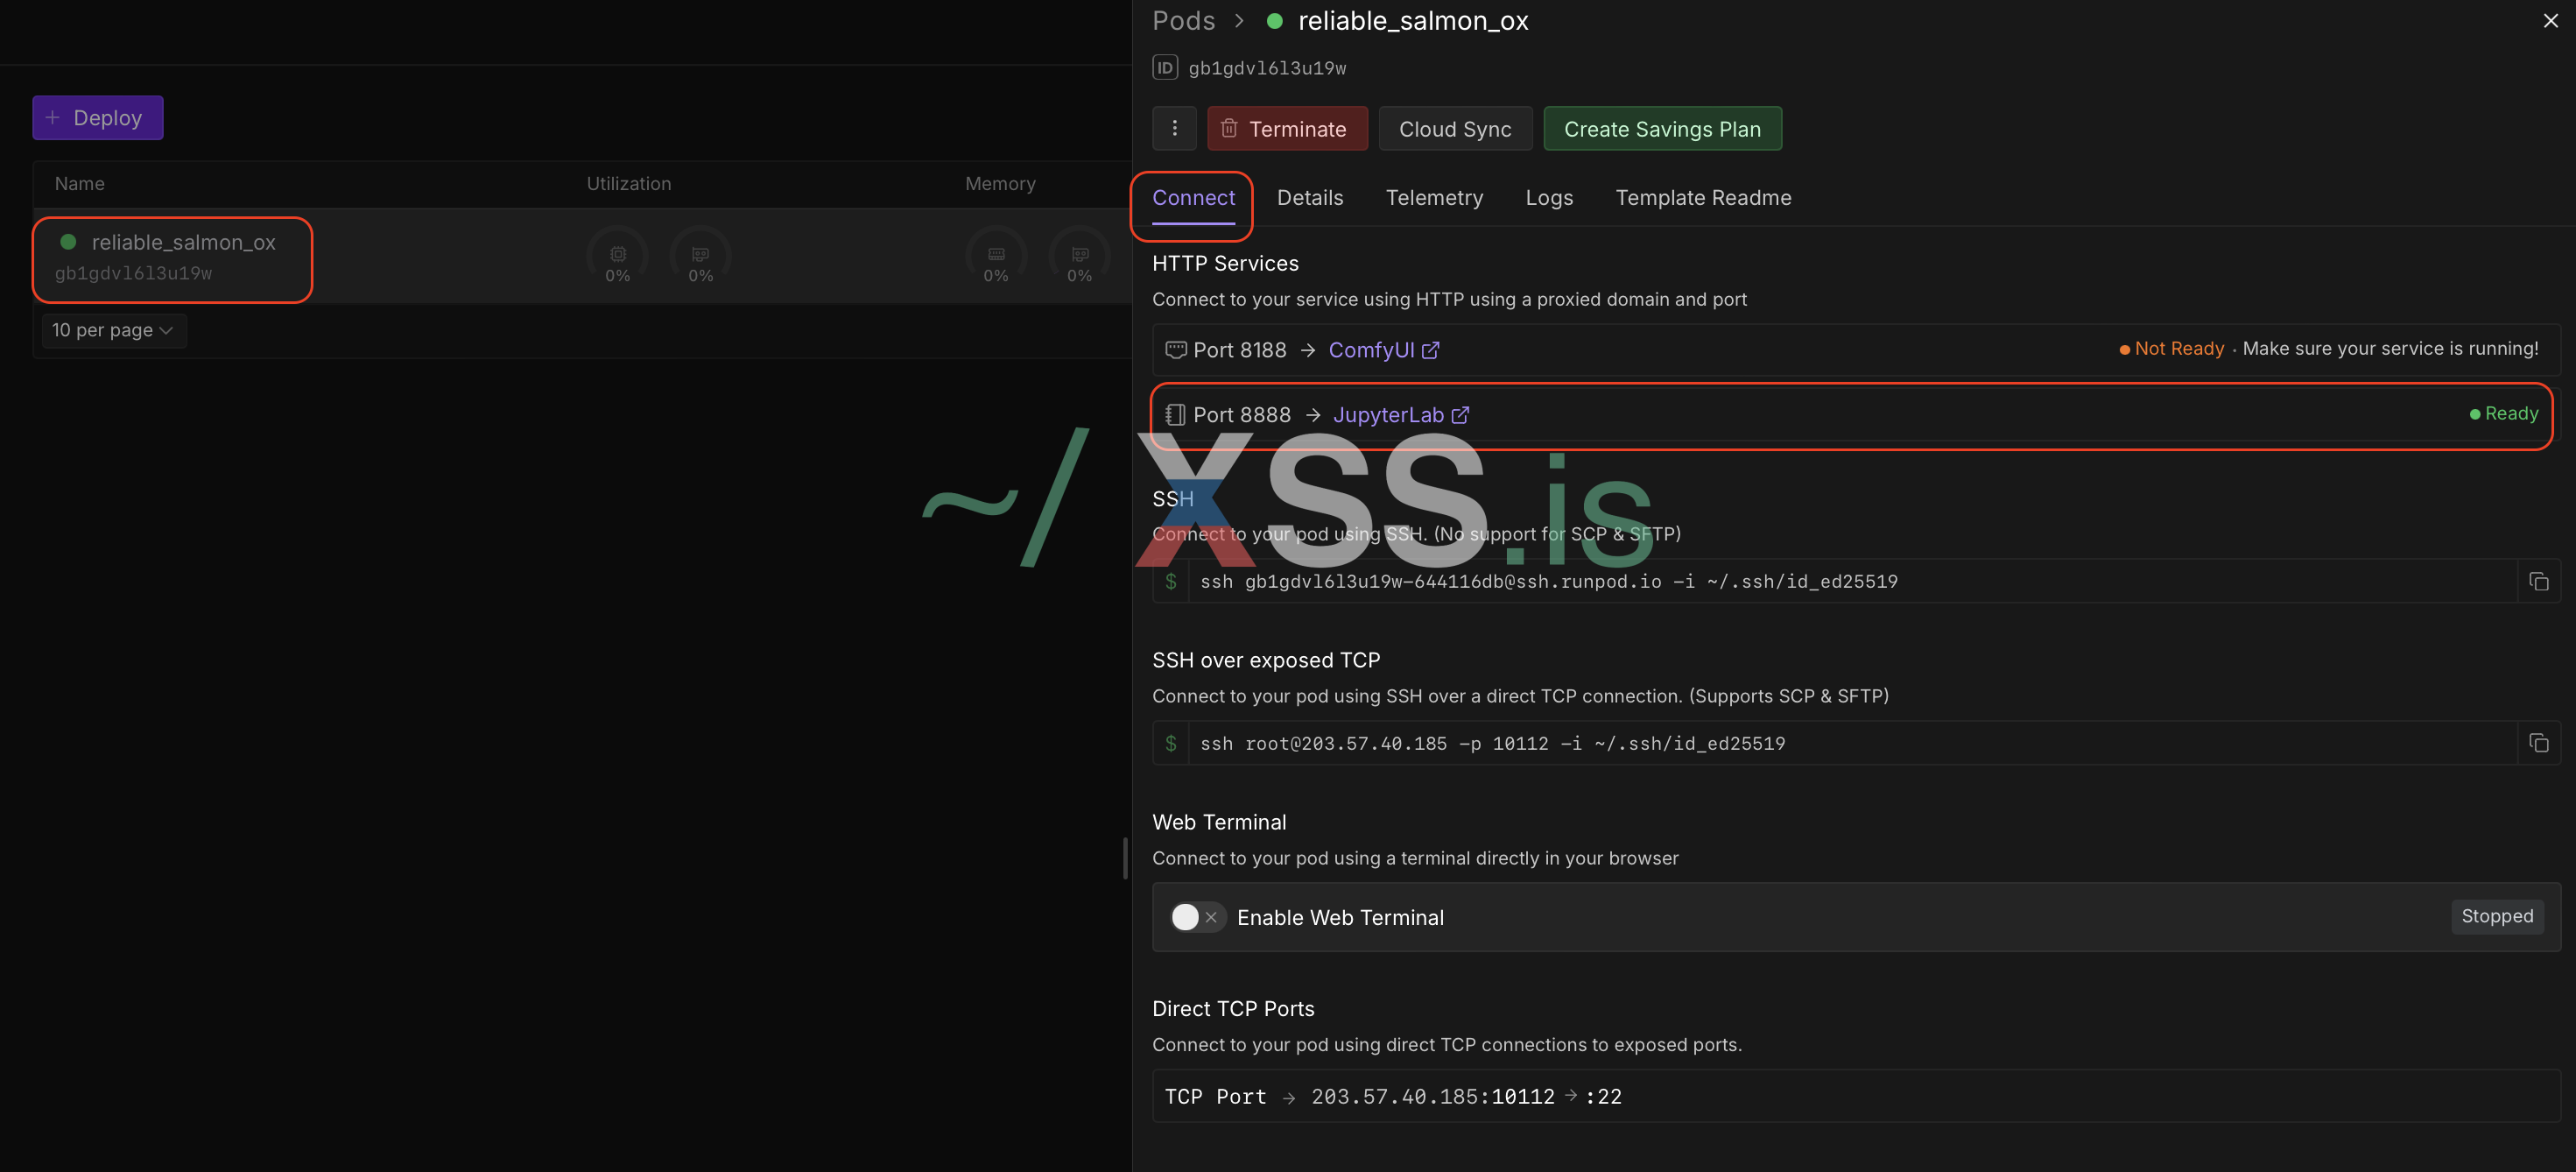
Task: Copy the SSH over exposed TCP command
Action: click(x=2538, y=743)
